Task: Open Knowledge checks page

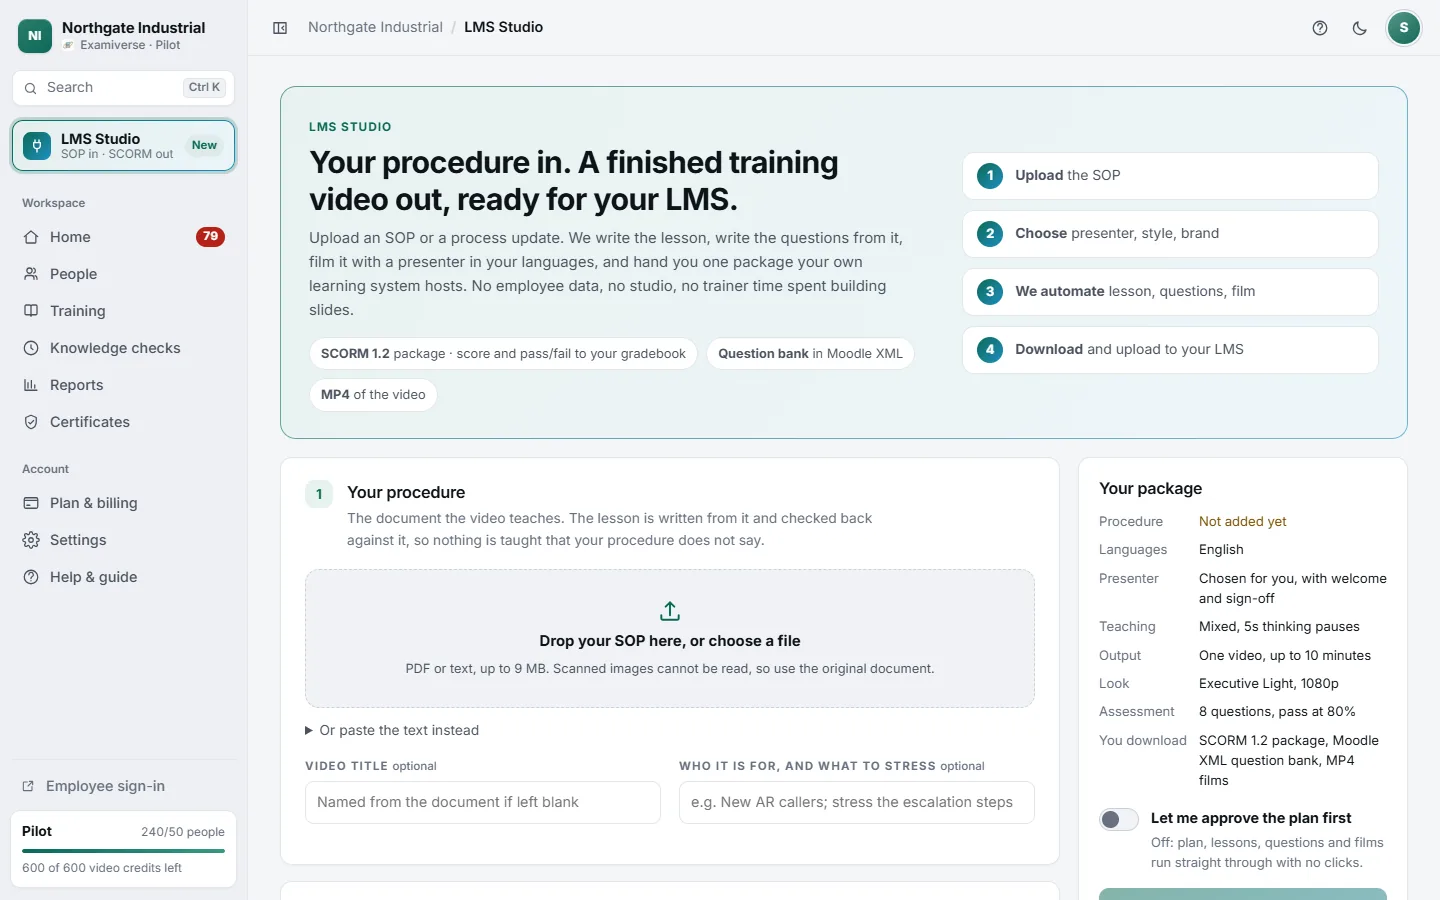Action: point(124,348)
